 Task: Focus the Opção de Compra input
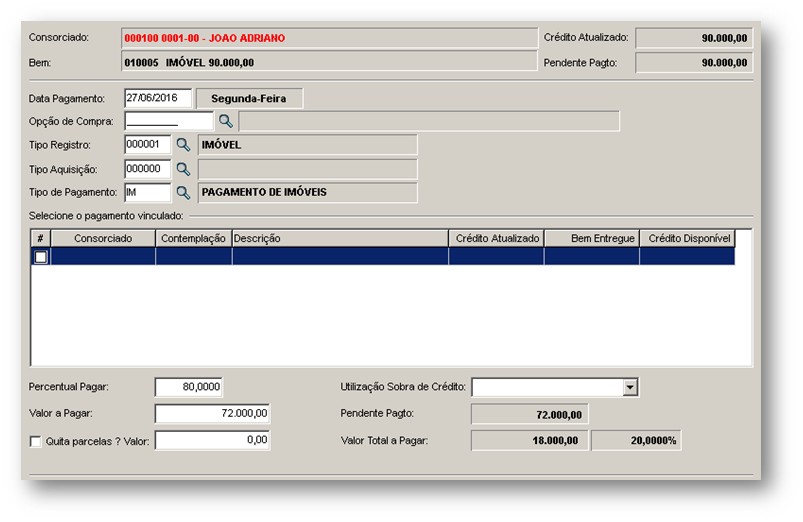click(x=168, y=121)
